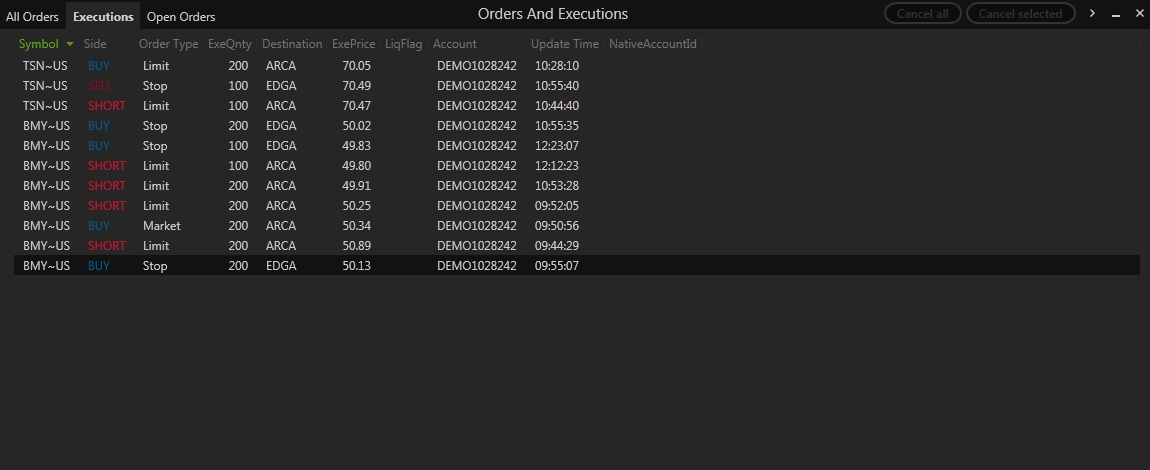Close the Orders And Executions window
Image resolution: width=1150 pixels, height=470 pixels.
tap(1139, 14)
